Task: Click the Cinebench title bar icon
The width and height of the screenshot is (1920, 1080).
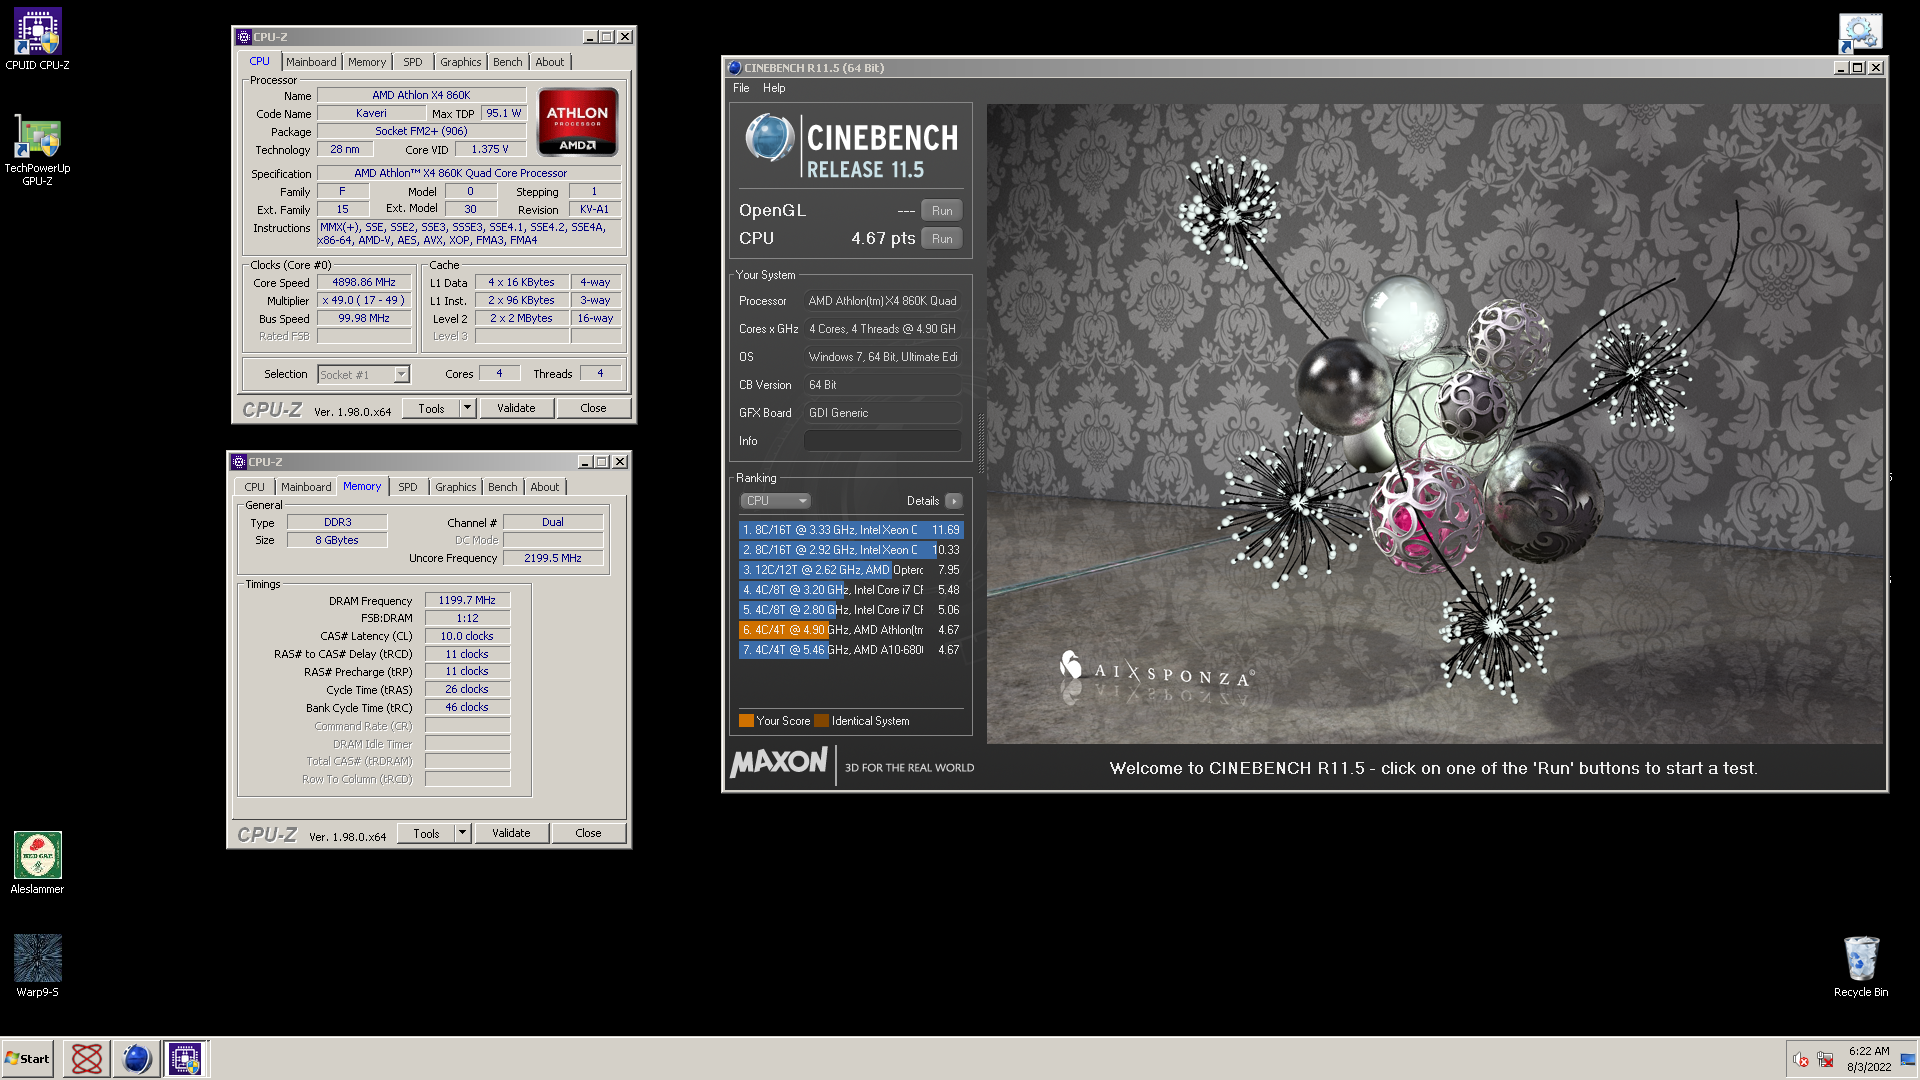Action: coord(734,68)
